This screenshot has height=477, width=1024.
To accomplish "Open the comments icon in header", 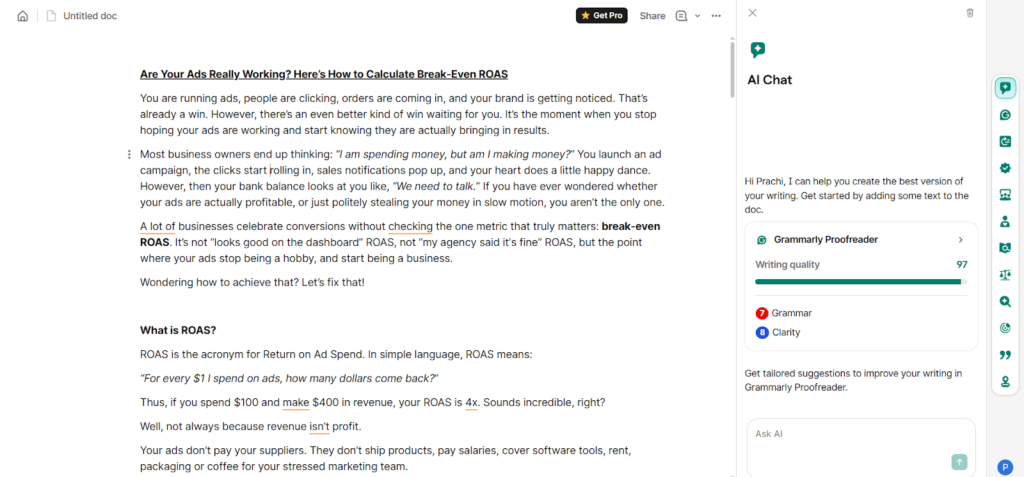I will (x=681, y=16).
